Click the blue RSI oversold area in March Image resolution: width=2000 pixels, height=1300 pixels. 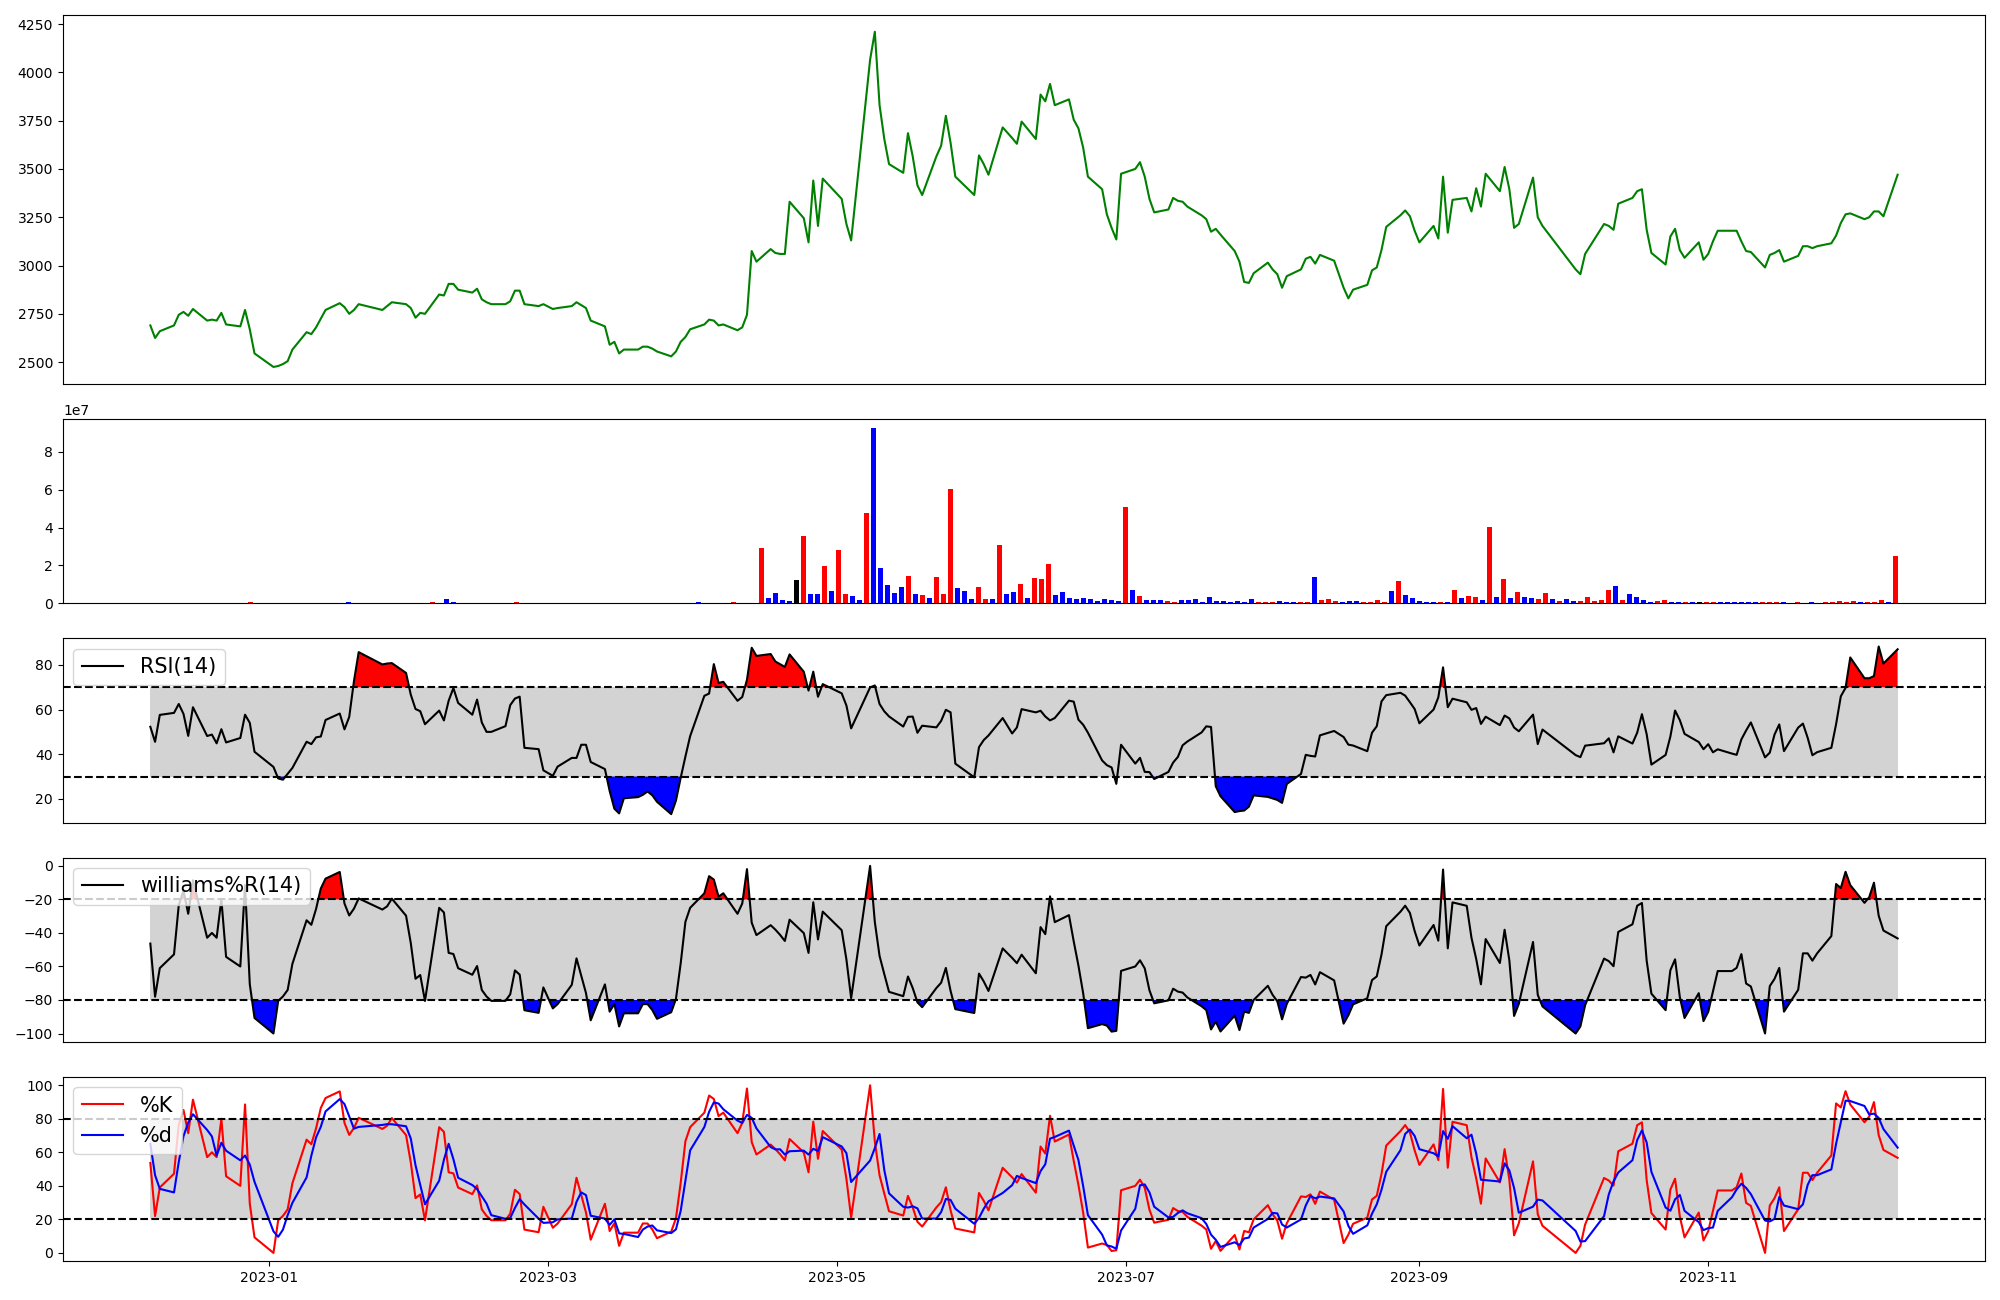tap(640, 787)
